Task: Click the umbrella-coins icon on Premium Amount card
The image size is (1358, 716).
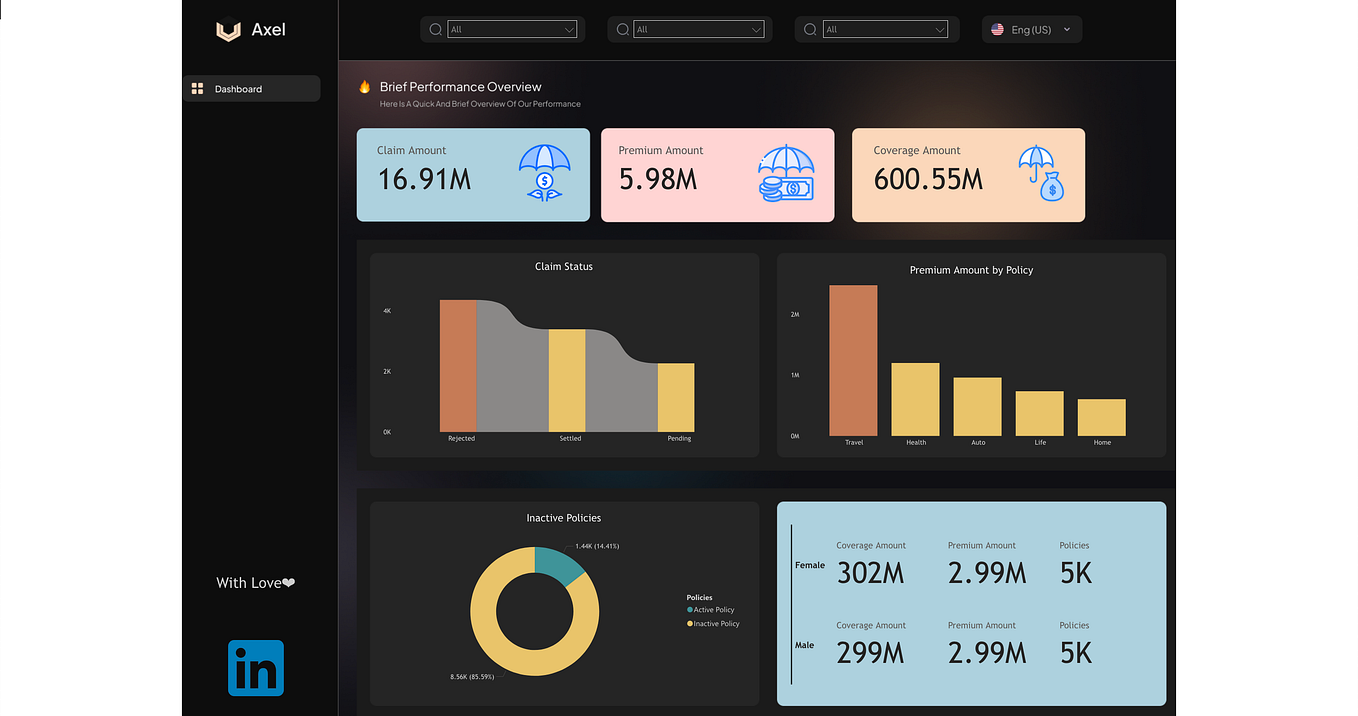Action: pyautogui.click(x=786, y=174)
